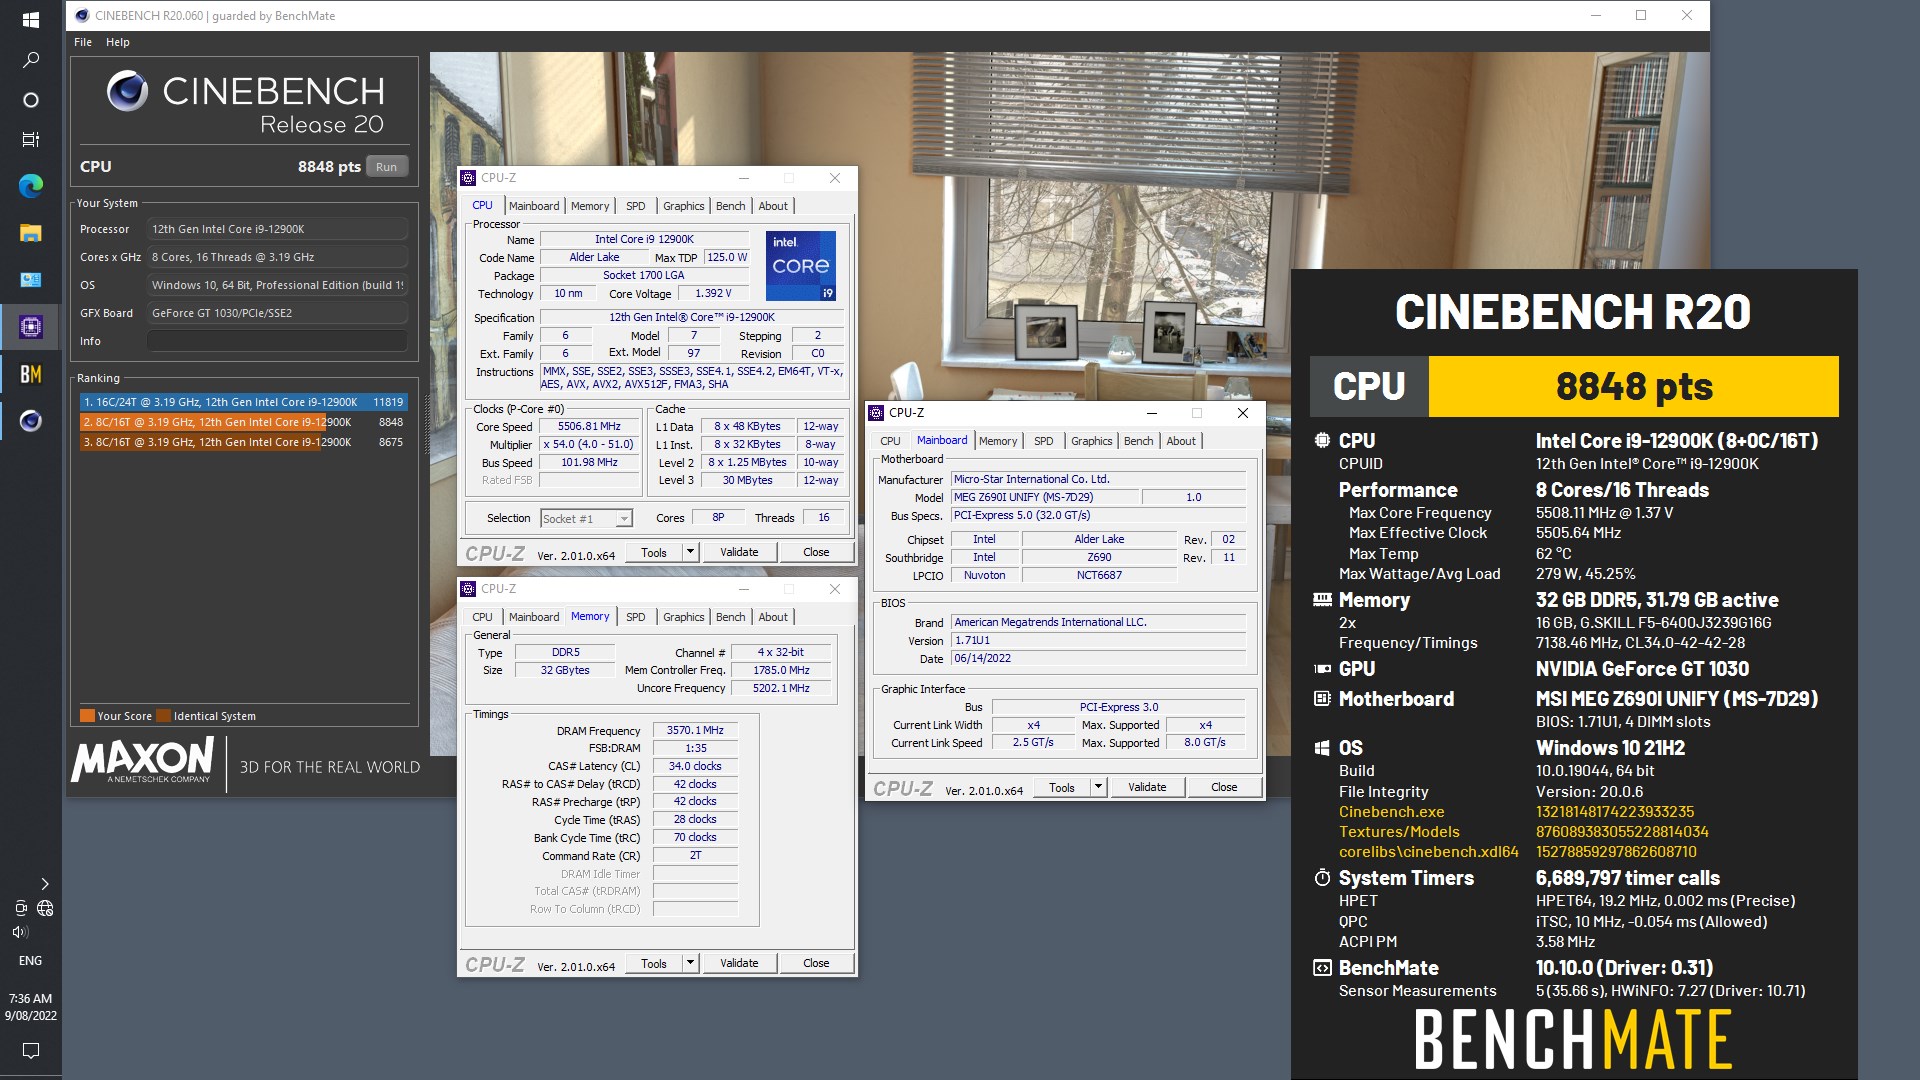Click the BenchMate System Timers stopwatch icon
Image resolution: width=1920 pixels, height=1080 pixels.
click(x=1322, y=878)
